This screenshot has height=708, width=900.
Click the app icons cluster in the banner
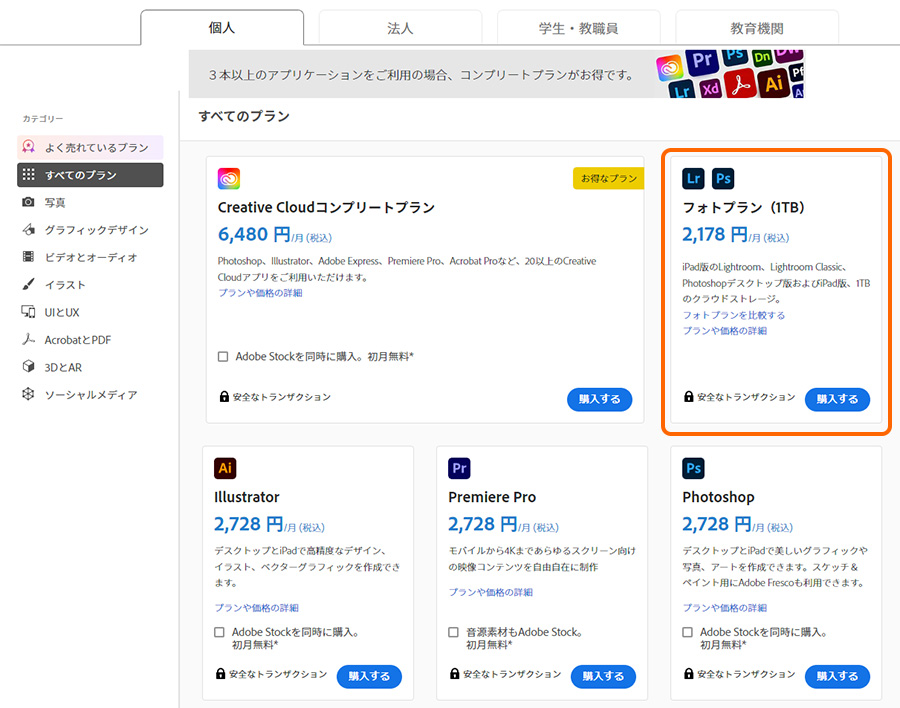pos(730,74)
